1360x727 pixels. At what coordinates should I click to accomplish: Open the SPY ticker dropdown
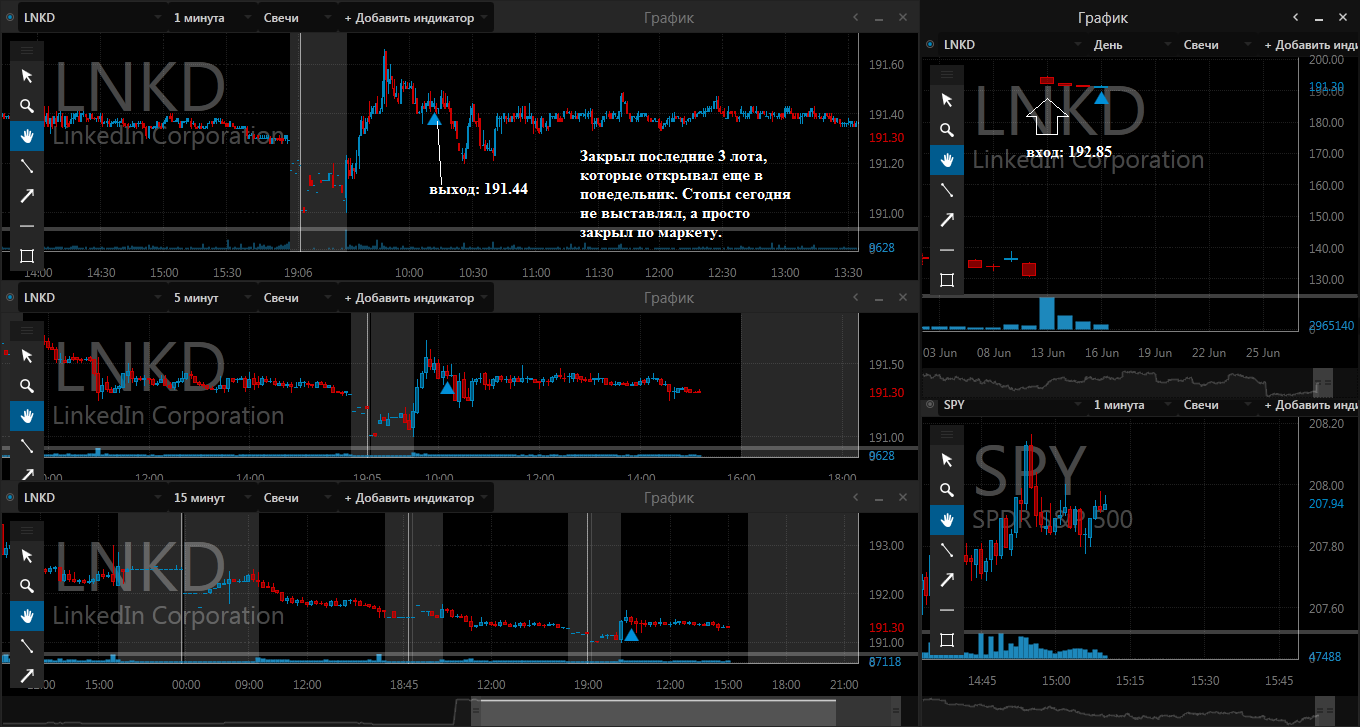[1012, 404]
